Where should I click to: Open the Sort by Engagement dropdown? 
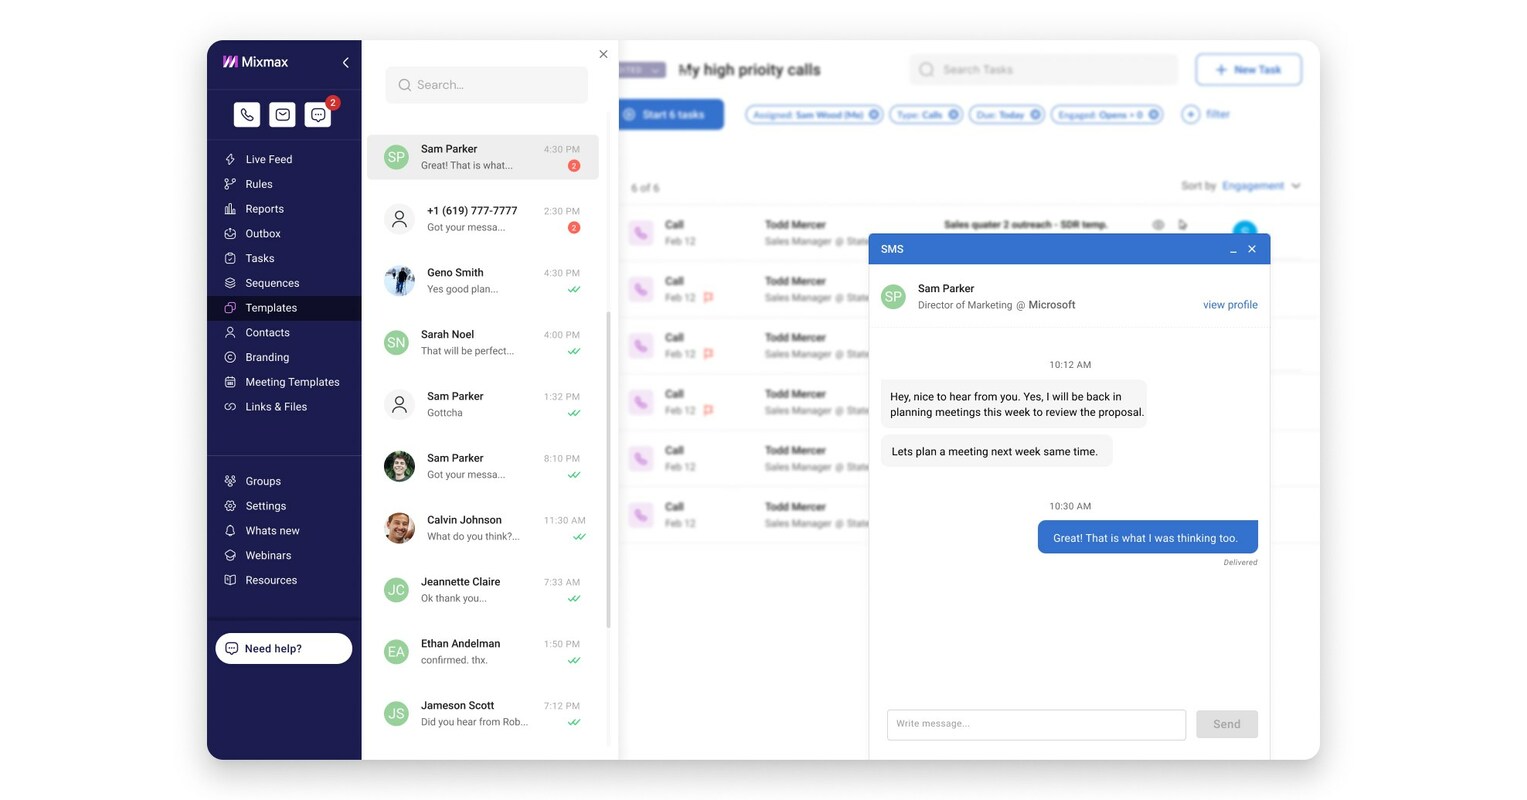coord(1259,186)
